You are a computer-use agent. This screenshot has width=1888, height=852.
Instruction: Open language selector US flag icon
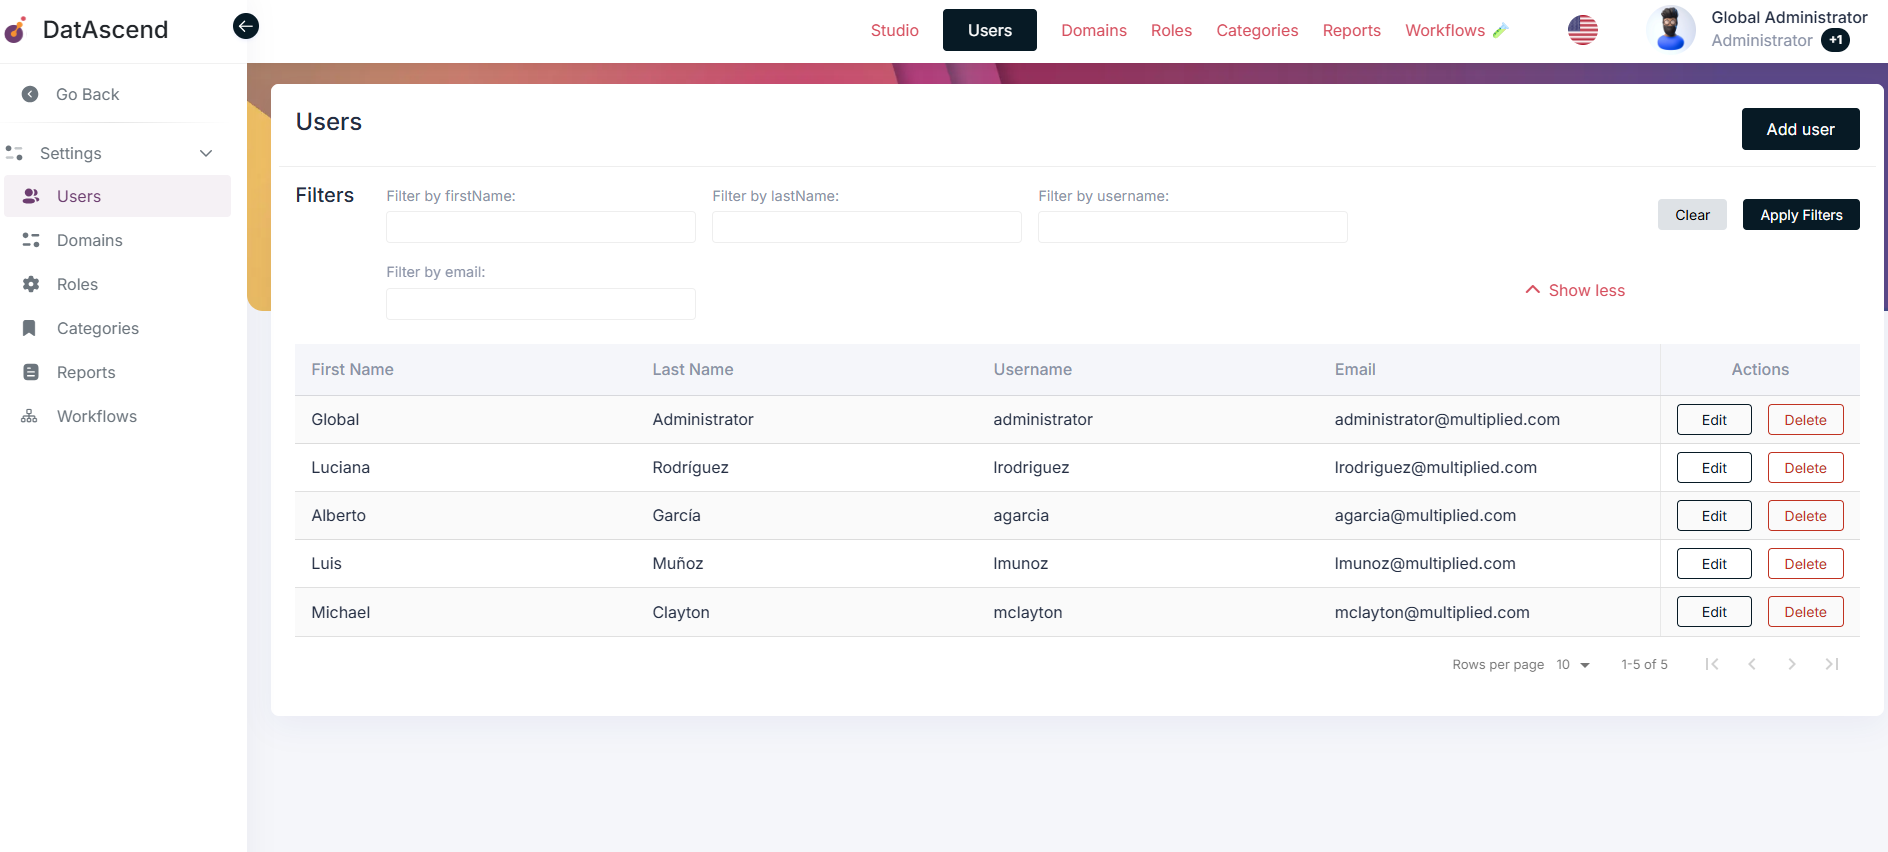click(1582, 30)
